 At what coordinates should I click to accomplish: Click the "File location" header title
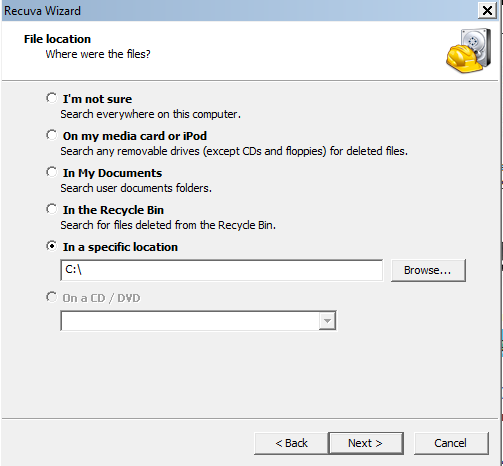(57, 39)
